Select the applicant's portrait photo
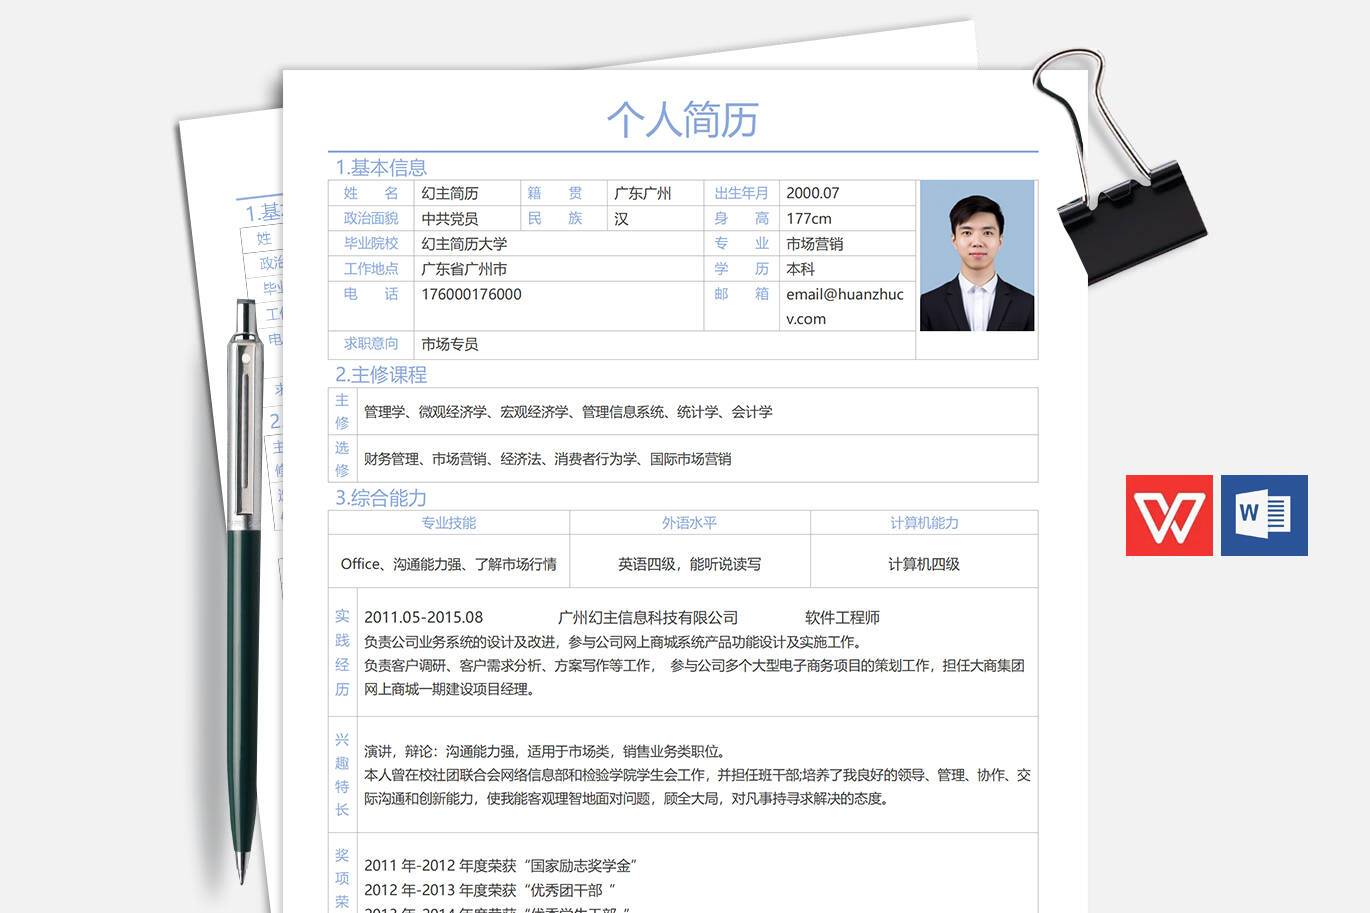 coord(976,255)
